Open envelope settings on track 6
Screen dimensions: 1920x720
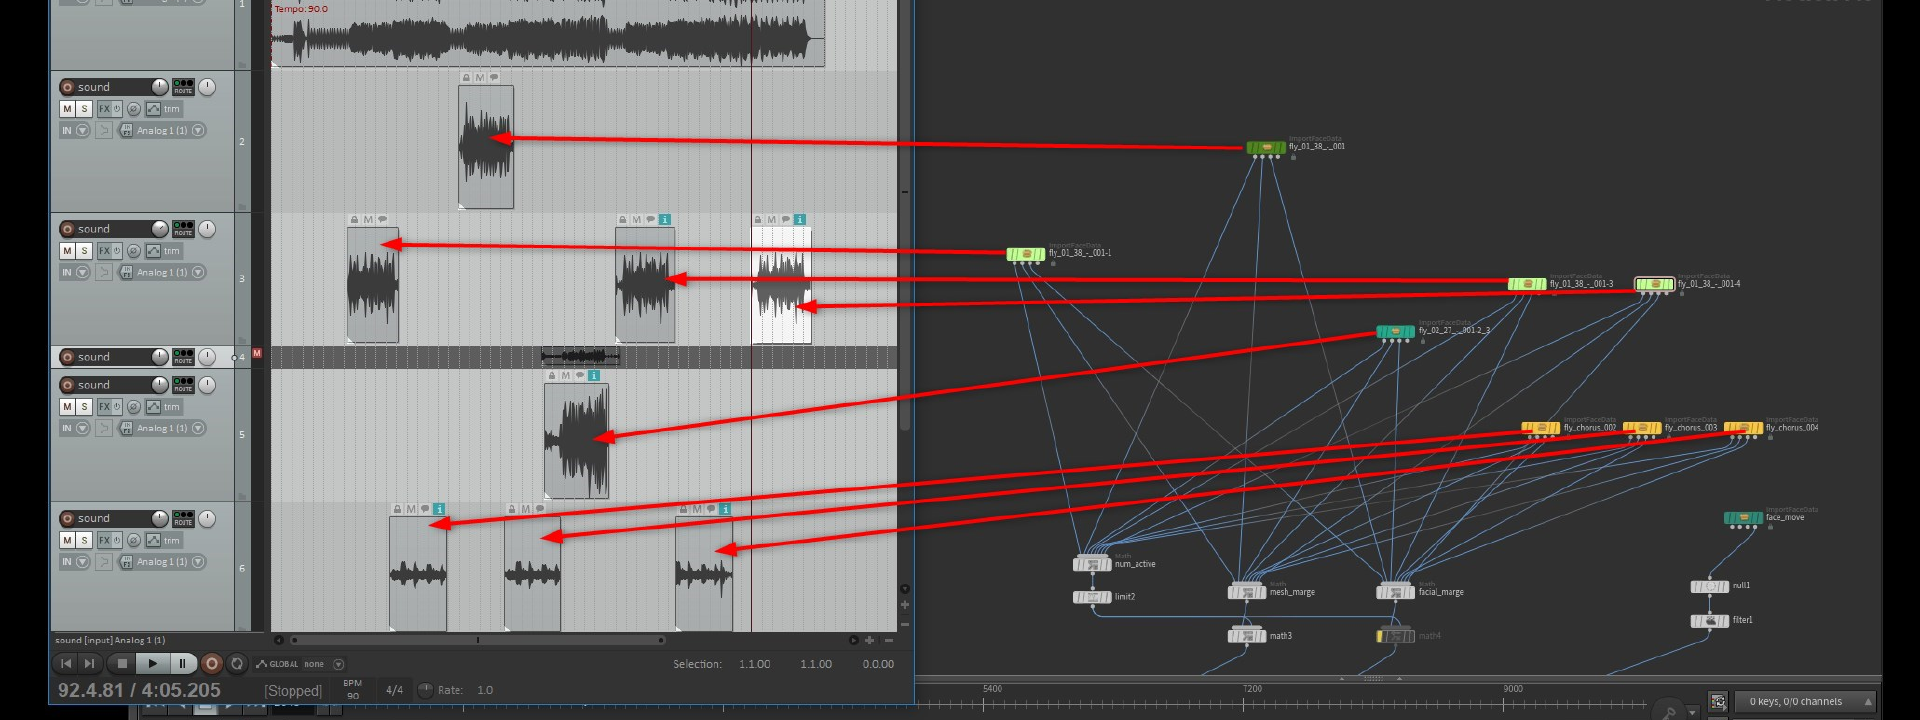tap(153, 540)
